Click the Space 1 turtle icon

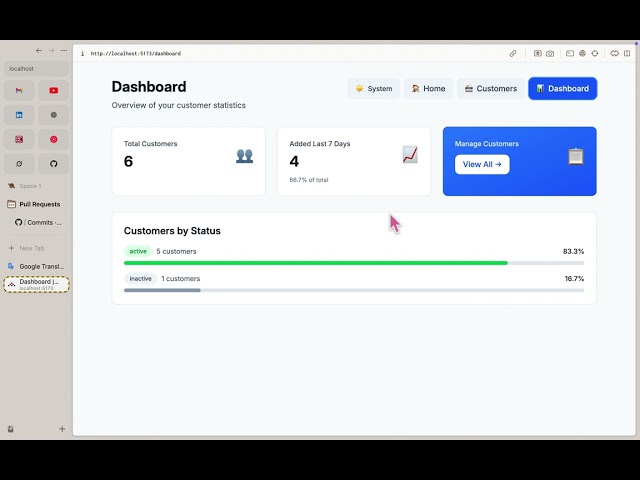tap(11, 186)
